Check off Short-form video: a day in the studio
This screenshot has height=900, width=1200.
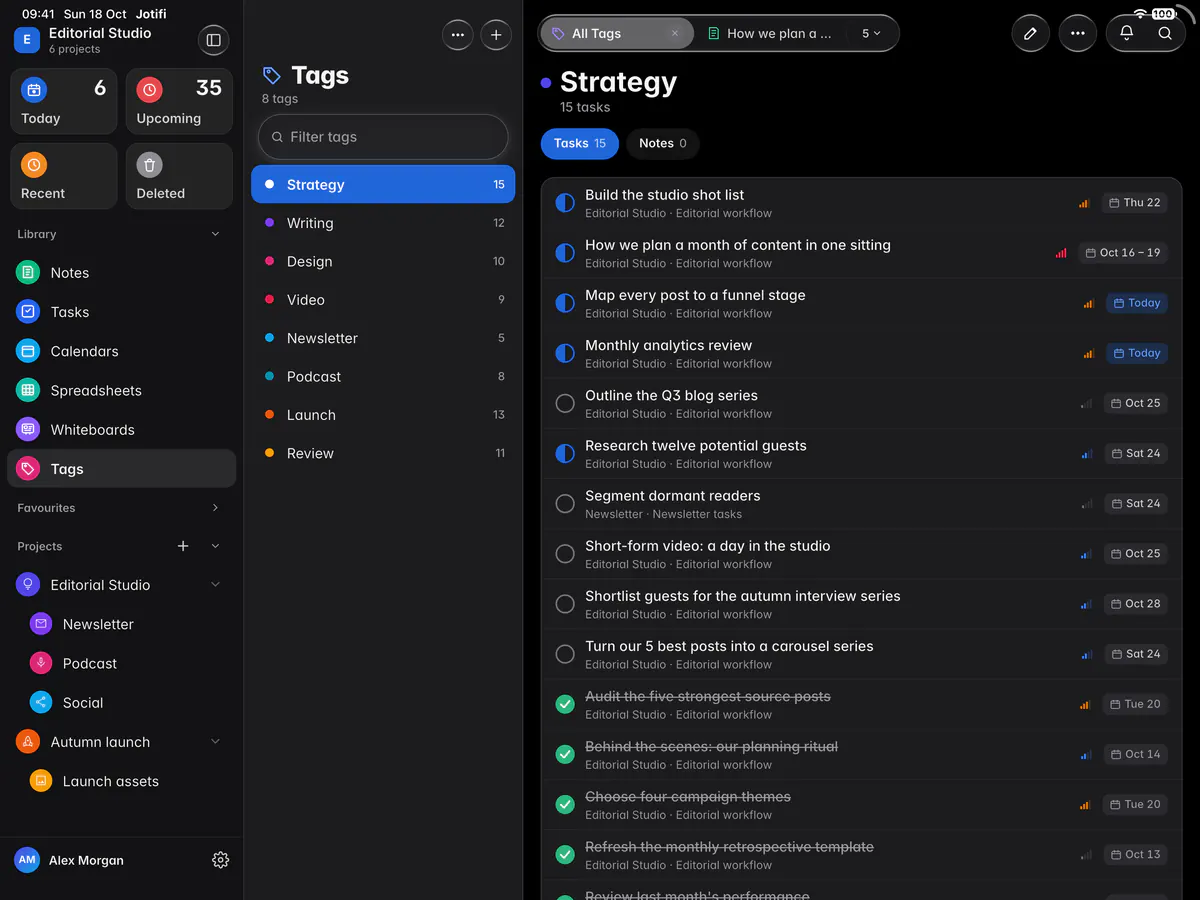[565, 553]
